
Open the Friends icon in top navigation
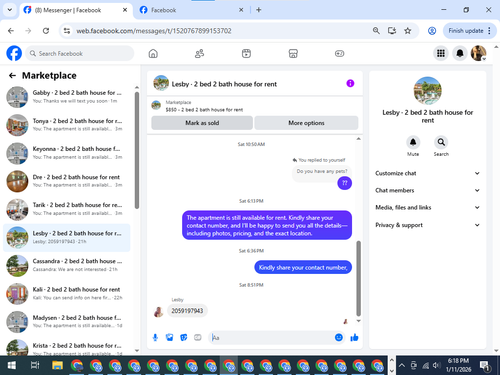tap(199, 53)
